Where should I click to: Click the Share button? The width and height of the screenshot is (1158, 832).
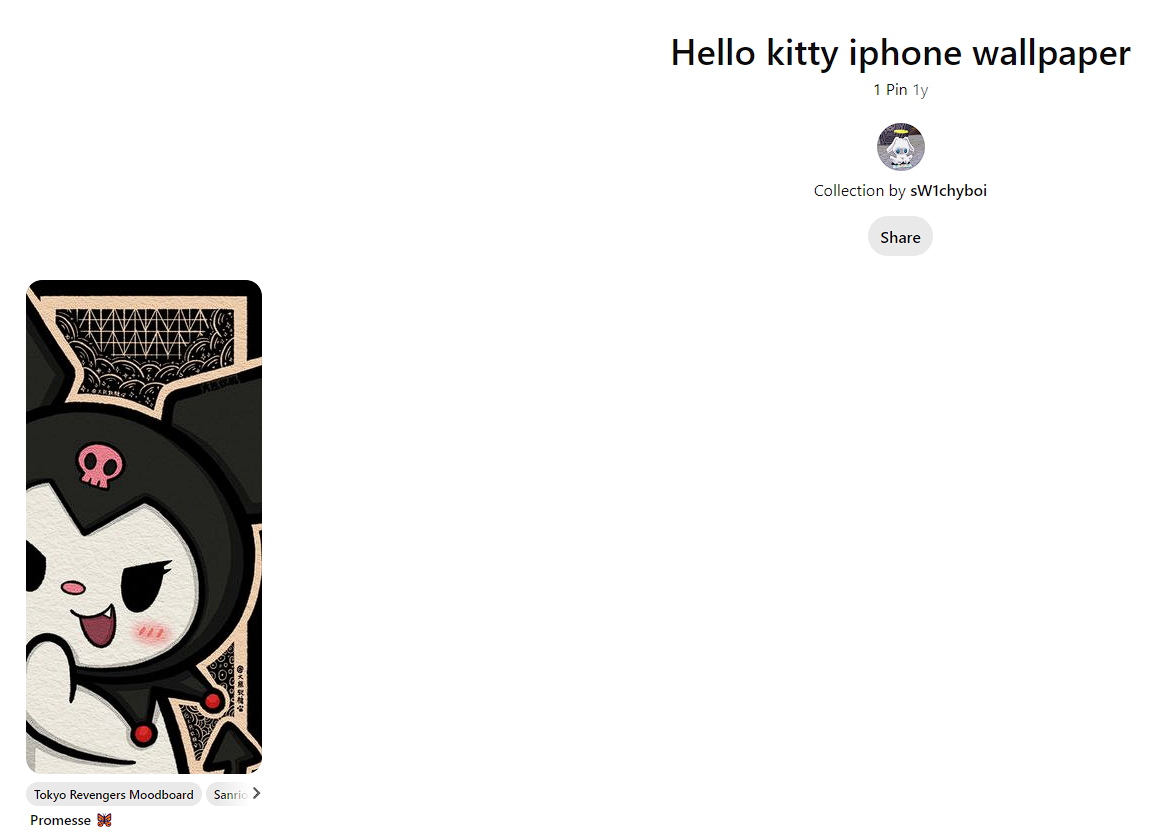point(900,237)
